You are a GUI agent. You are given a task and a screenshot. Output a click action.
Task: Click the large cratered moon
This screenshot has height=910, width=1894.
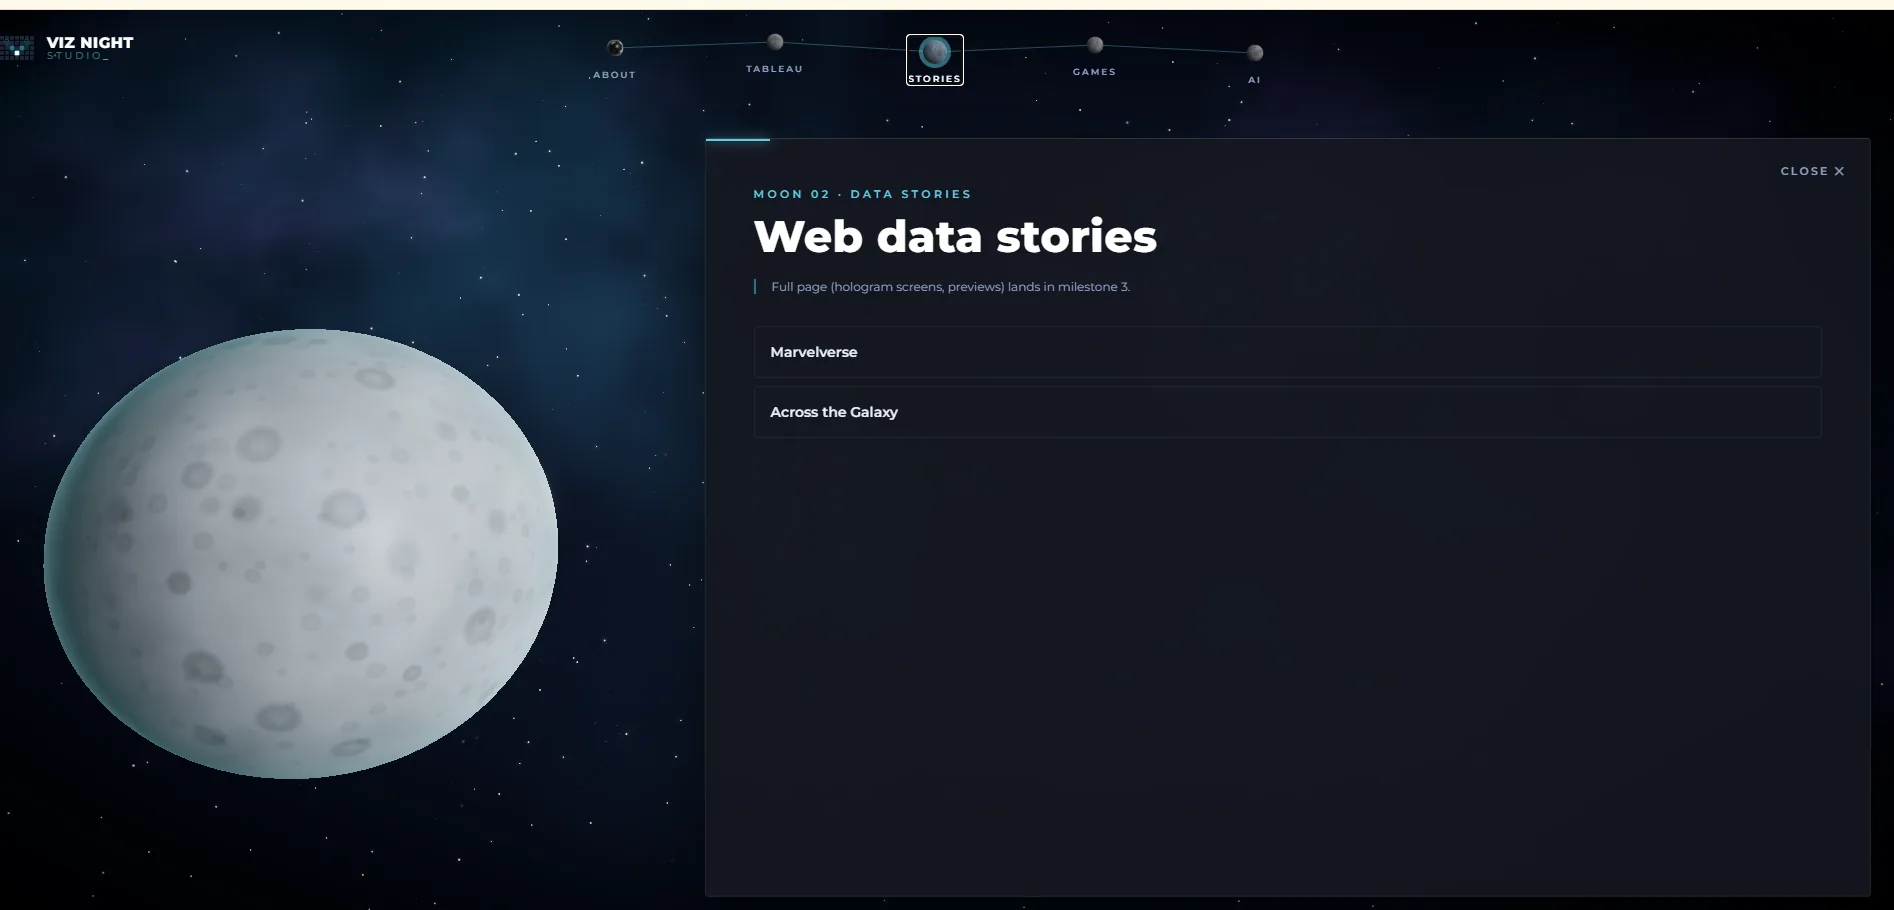click(301, 553)
